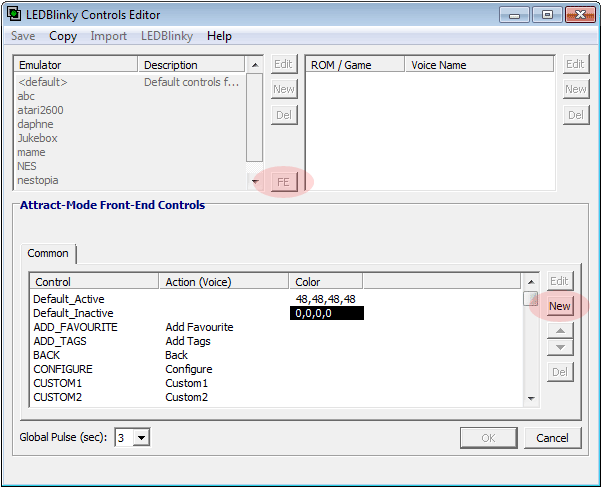Switch to the Common tab
The height and width of the screenshot is (488, 602).
coord(48,253)
